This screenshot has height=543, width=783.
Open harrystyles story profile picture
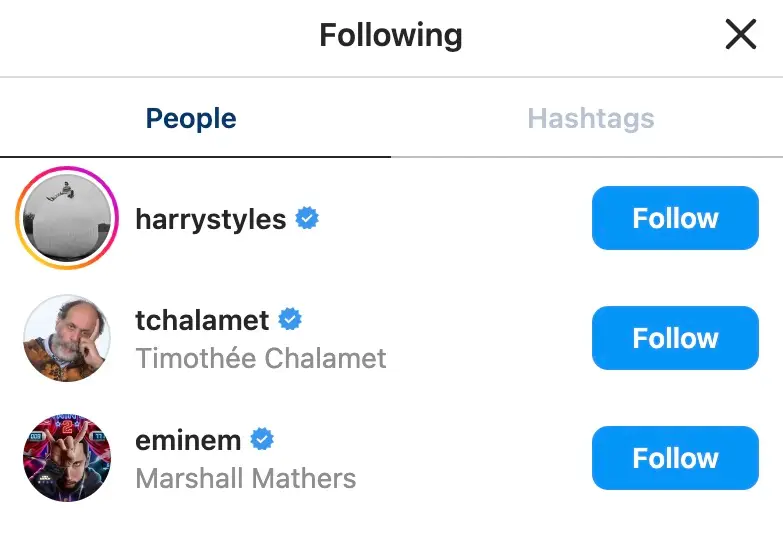coord(67,218)
